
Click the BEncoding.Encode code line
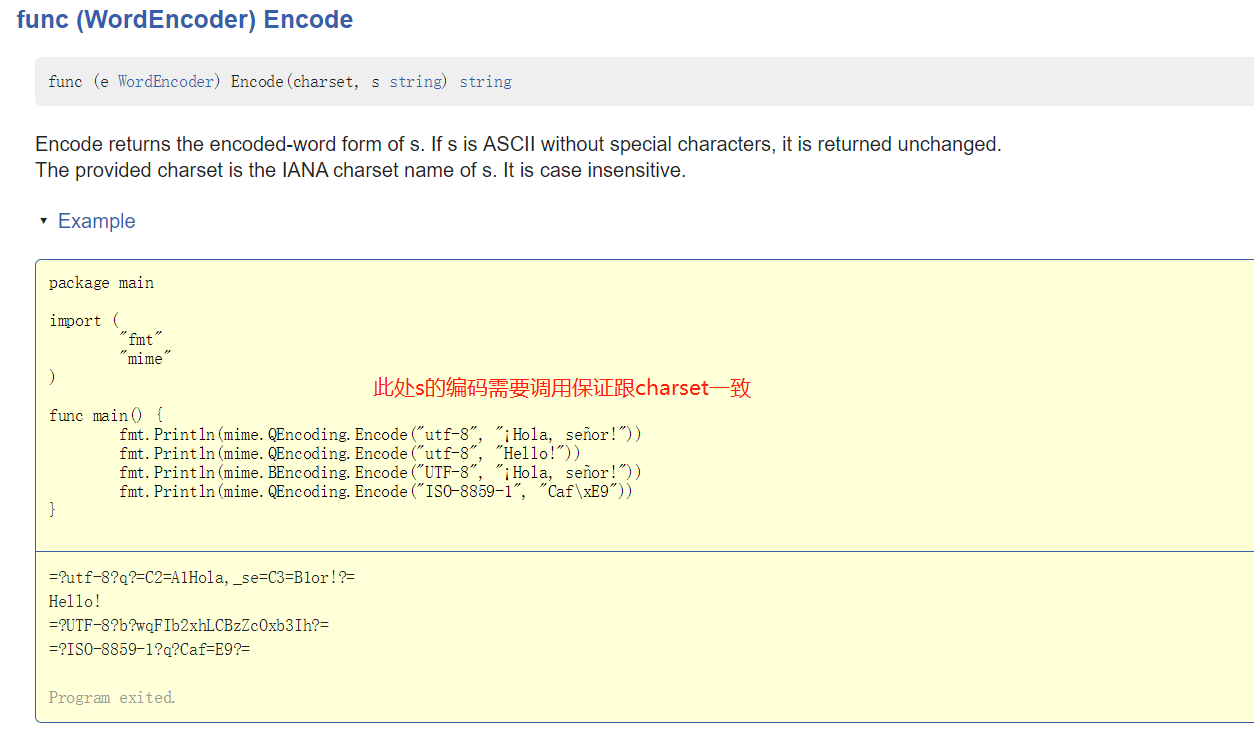(x=380, y=473)
